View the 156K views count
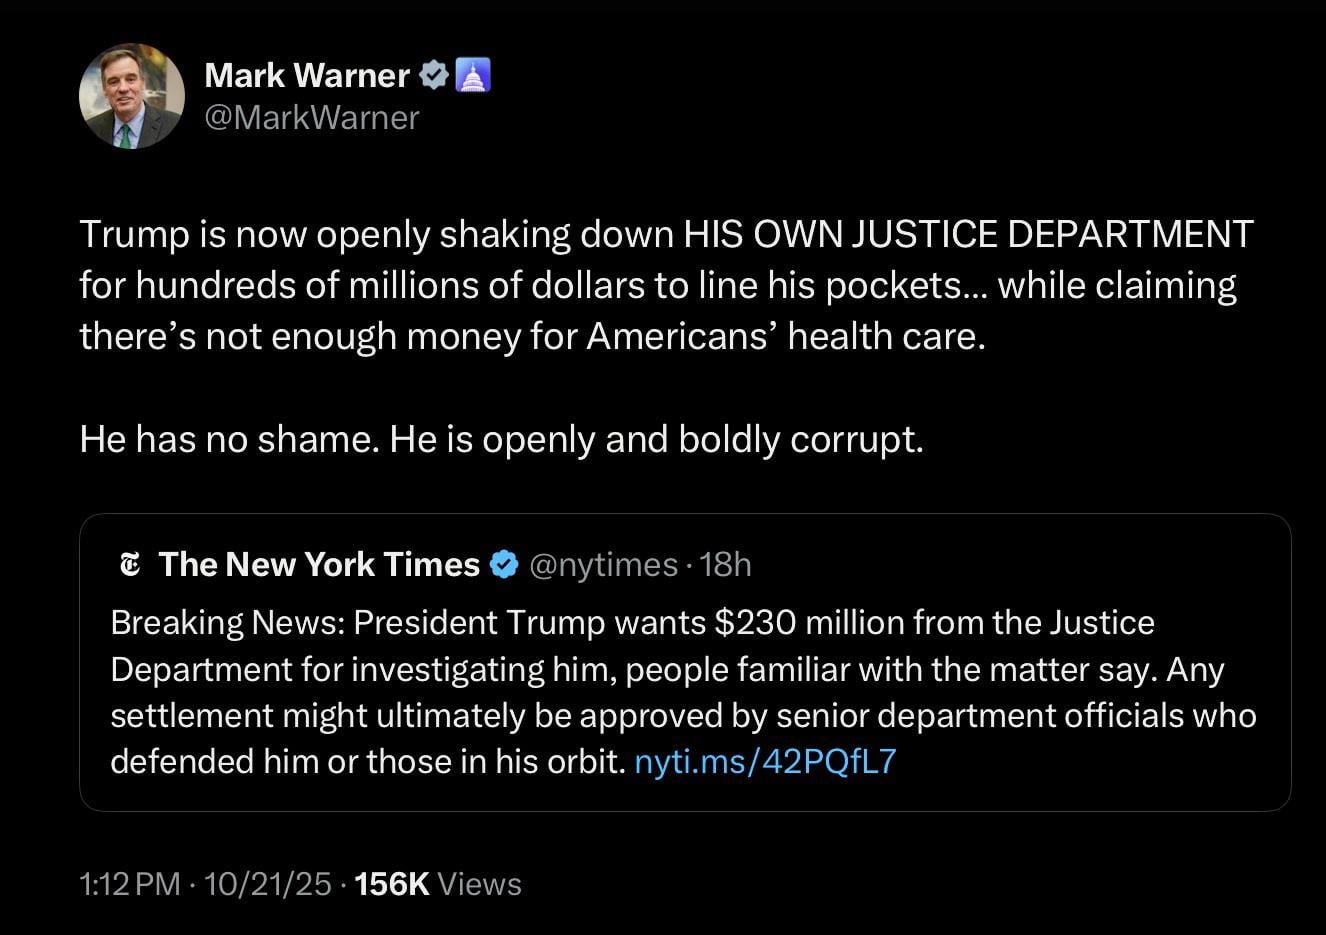This screenshot has width=1326, height=935. pyautogui.click(x=392, y=884)
